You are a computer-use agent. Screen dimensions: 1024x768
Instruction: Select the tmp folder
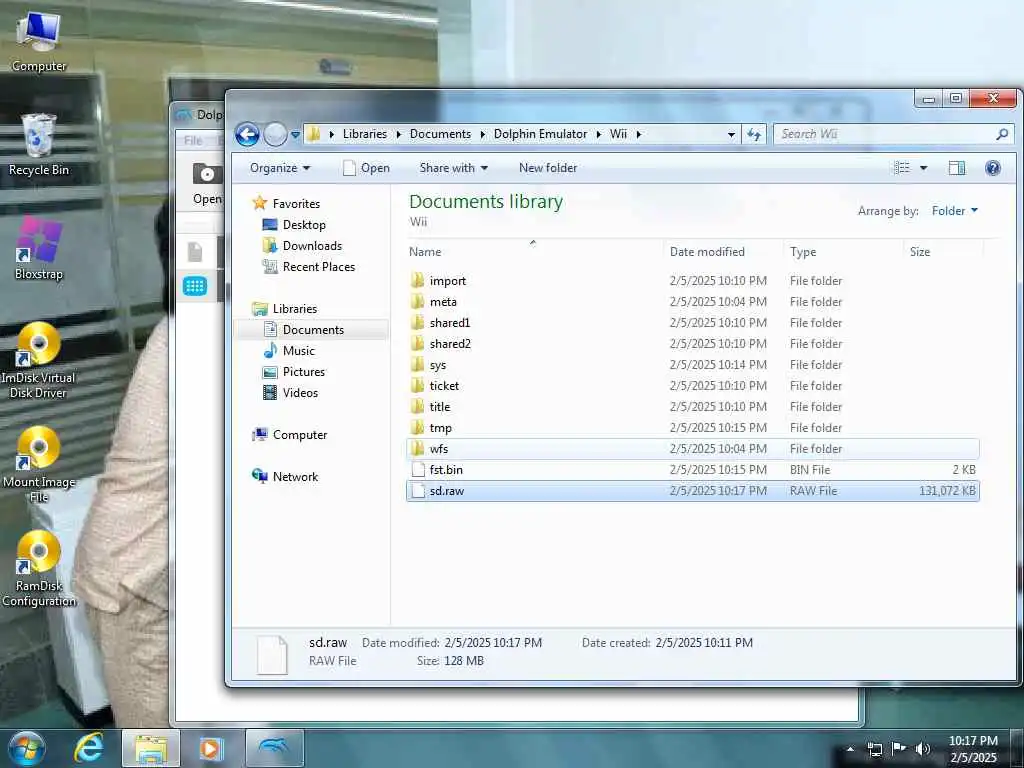(x=692, y=428)
